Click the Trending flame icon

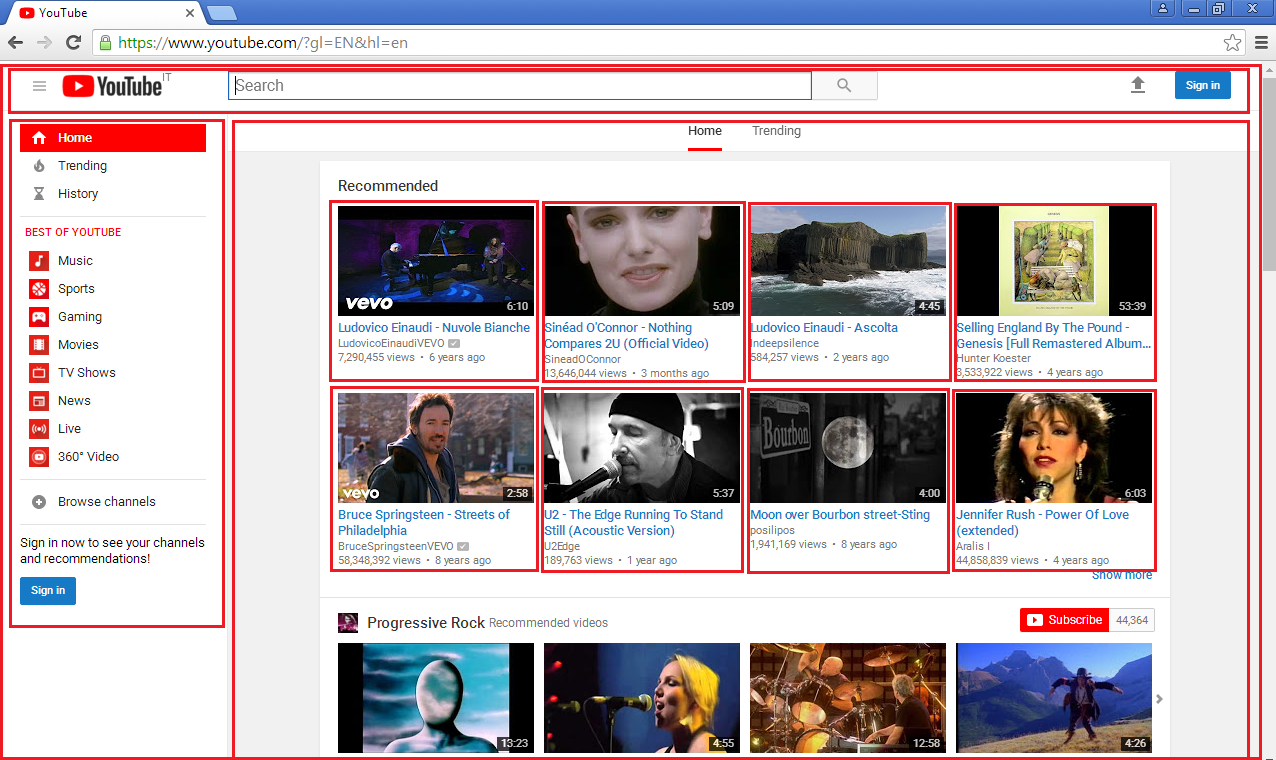click(x=39, y=166)
